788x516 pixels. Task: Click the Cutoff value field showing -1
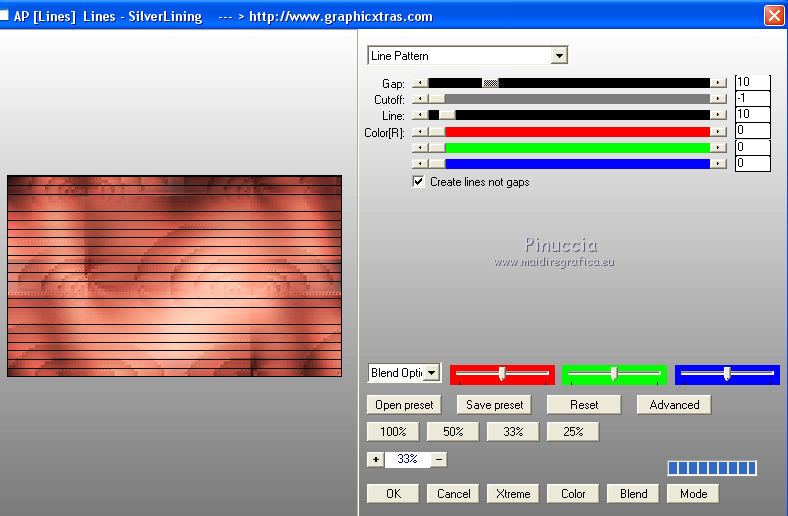[752, 98]
